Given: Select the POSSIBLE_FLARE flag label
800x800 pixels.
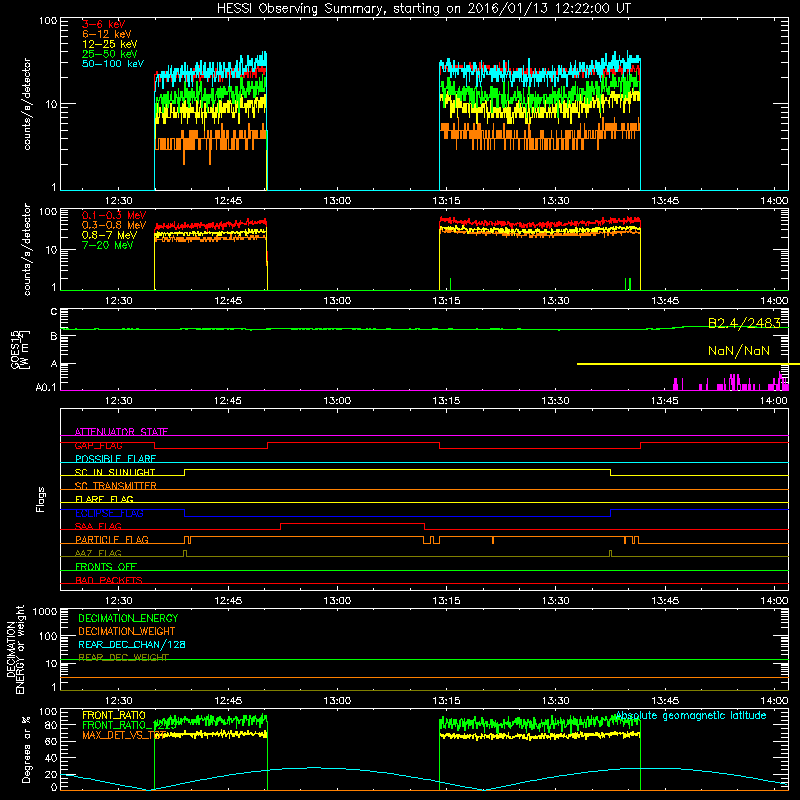Looking at the screenshot, I should [x=115, y=459].
